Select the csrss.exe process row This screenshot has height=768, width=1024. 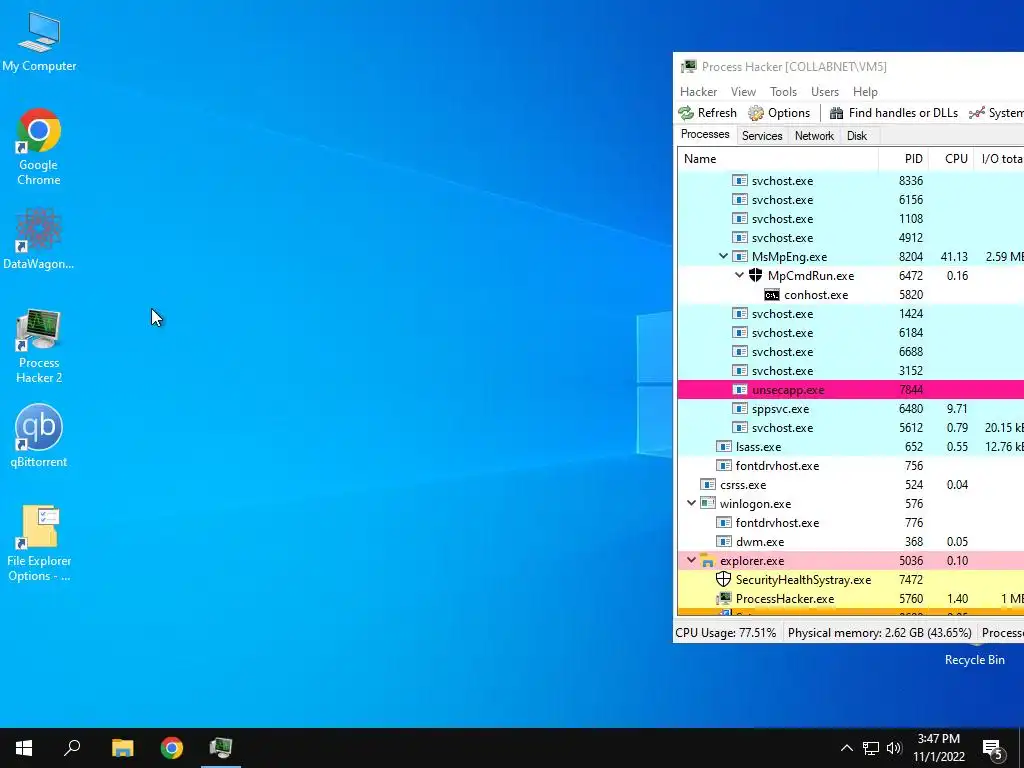point(851,485)
